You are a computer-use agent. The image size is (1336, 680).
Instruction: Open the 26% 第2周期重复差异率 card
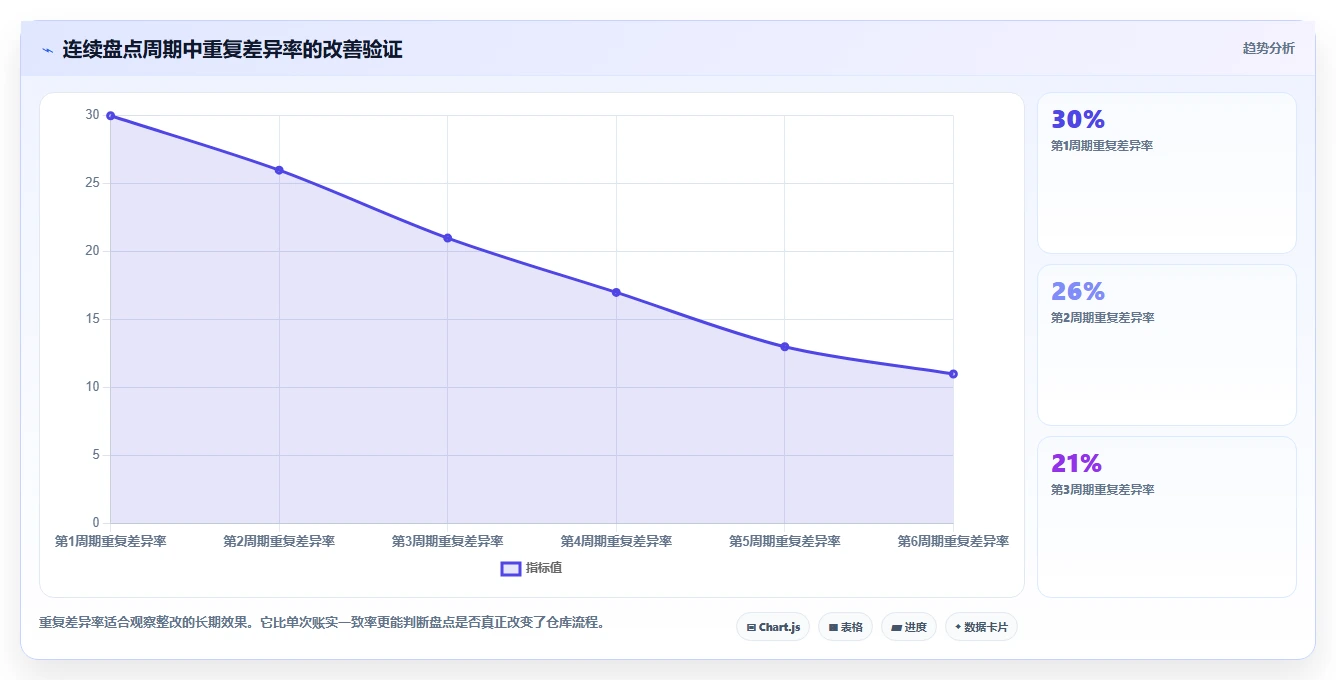click(x=1167, y=345)
